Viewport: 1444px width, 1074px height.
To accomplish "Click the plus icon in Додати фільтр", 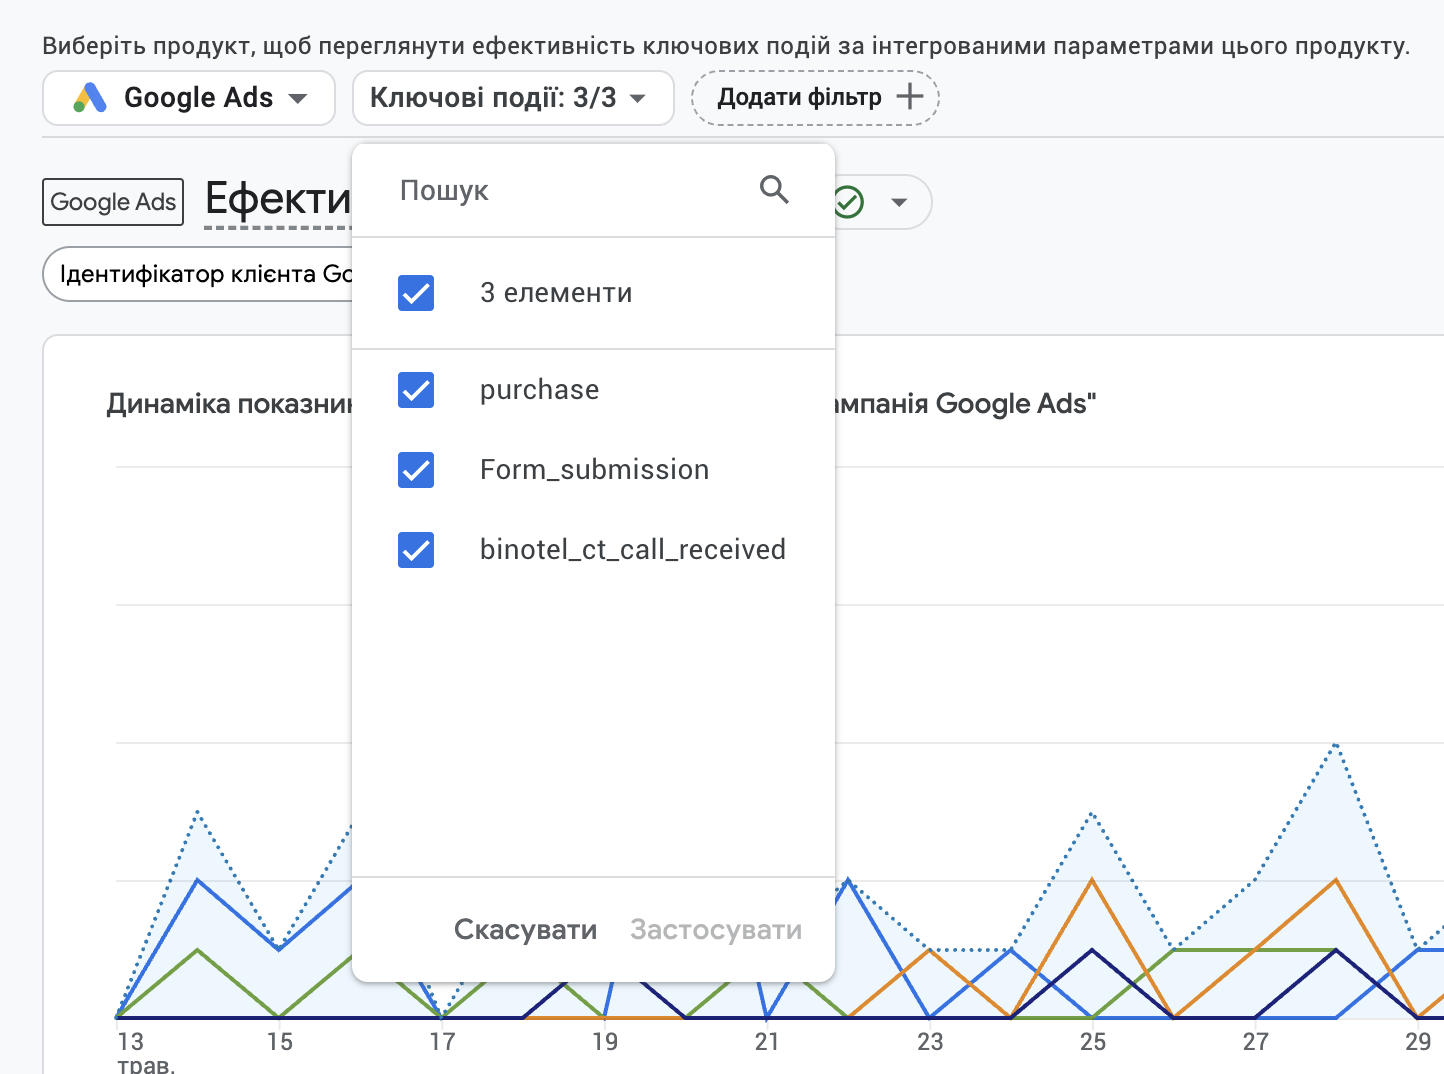I will [909, 97].
